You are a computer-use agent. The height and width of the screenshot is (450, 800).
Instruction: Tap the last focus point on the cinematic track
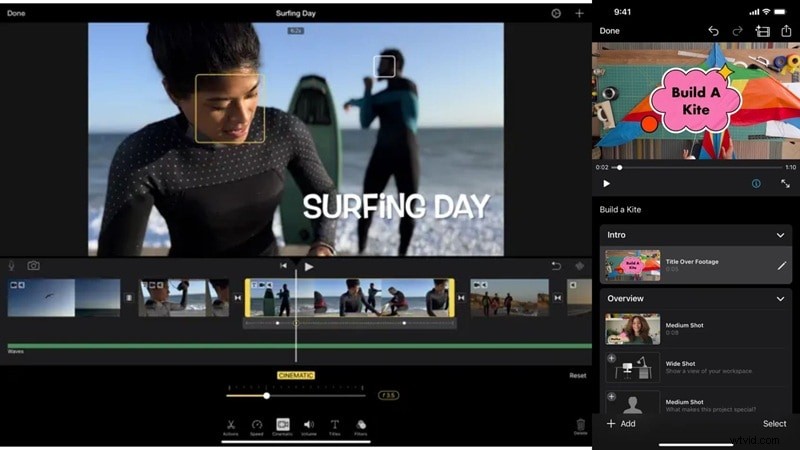404,323
